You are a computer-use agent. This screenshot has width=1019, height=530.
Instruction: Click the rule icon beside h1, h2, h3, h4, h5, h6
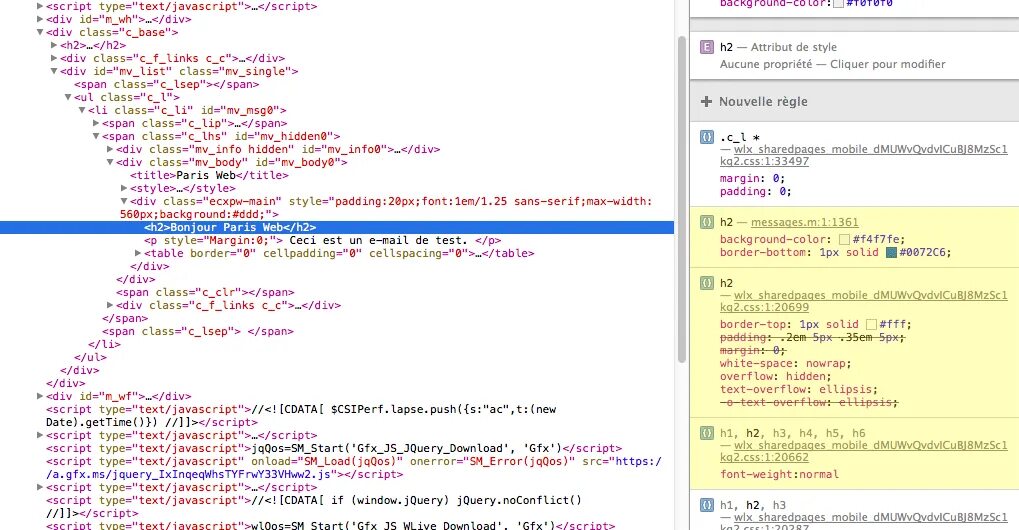pyautogui.click(x=706, y=433)
